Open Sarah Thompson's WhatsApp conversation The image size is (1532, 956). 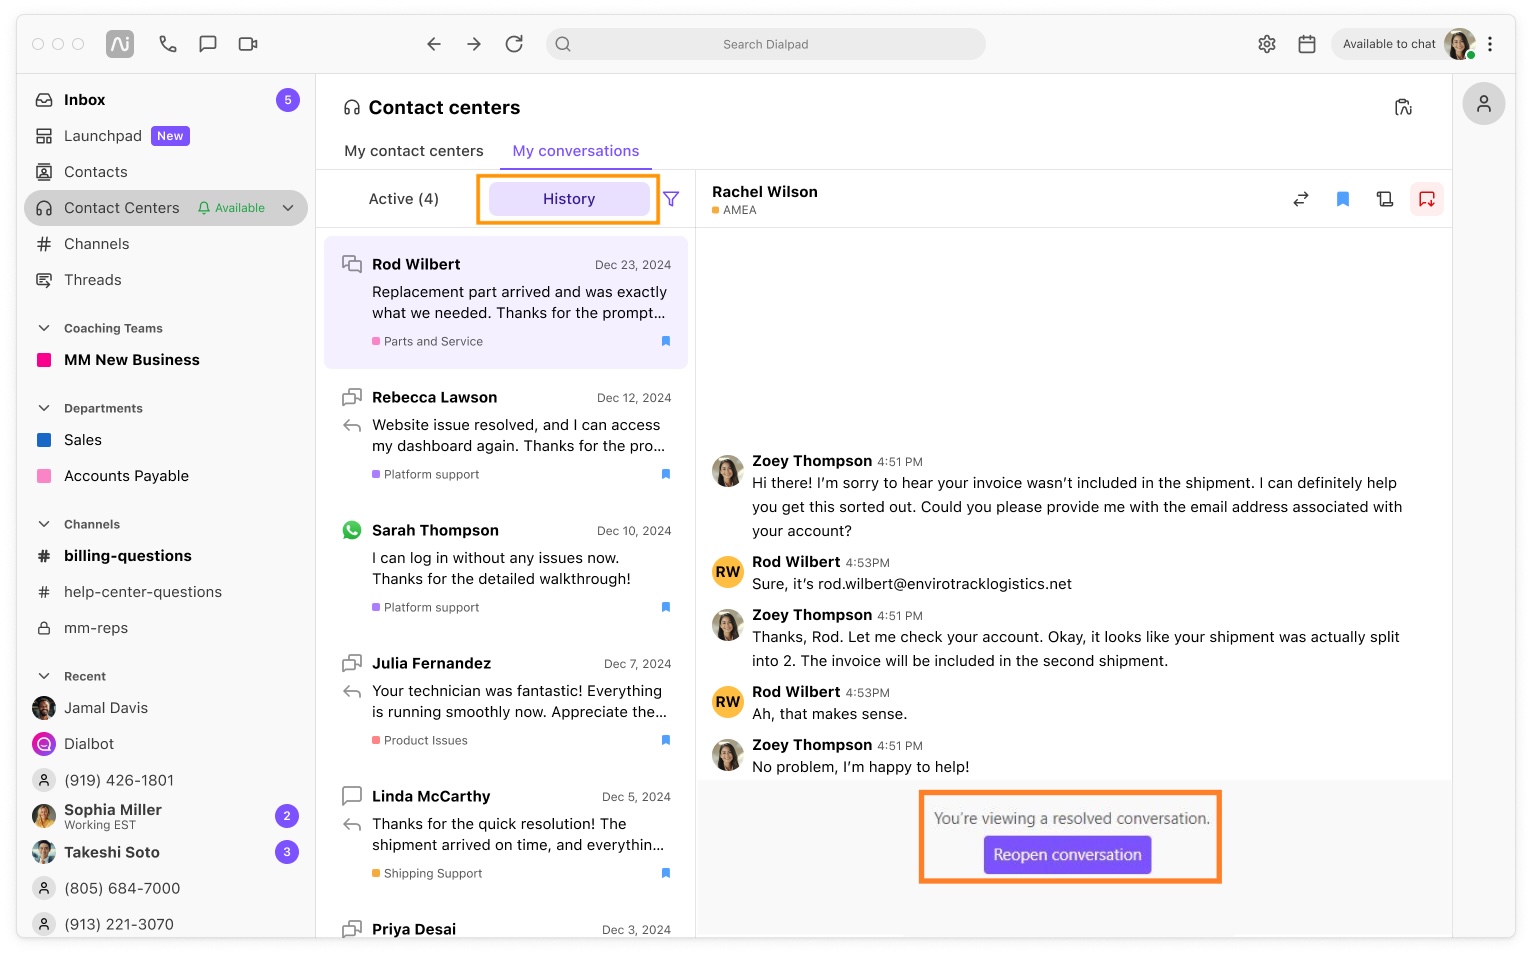point(506,568)
